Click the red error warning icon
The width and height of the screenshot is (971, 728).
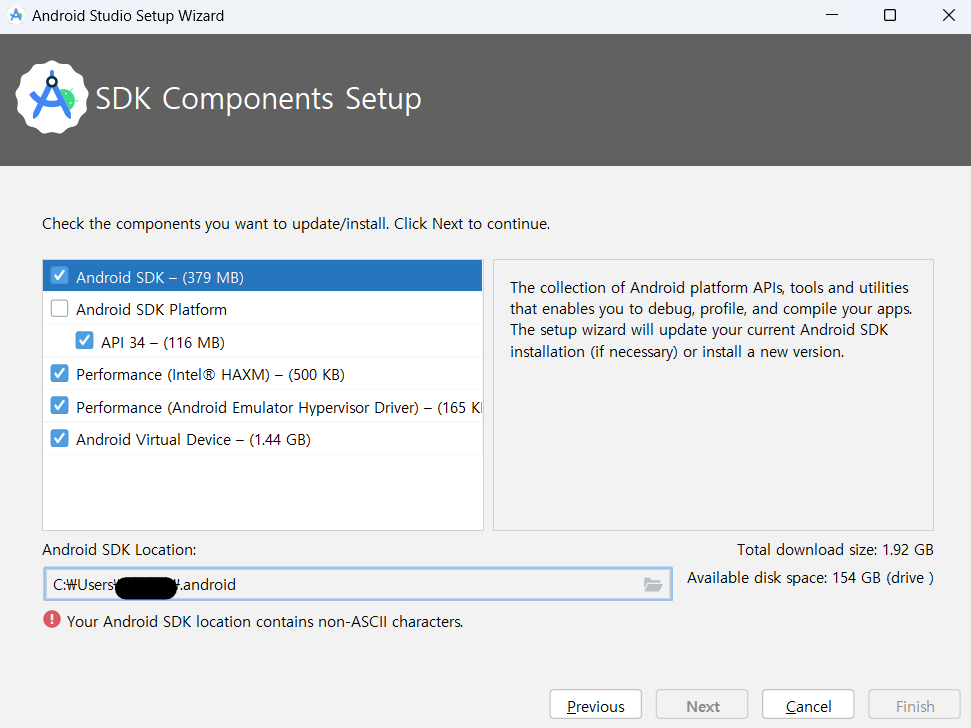coord(52,620)
